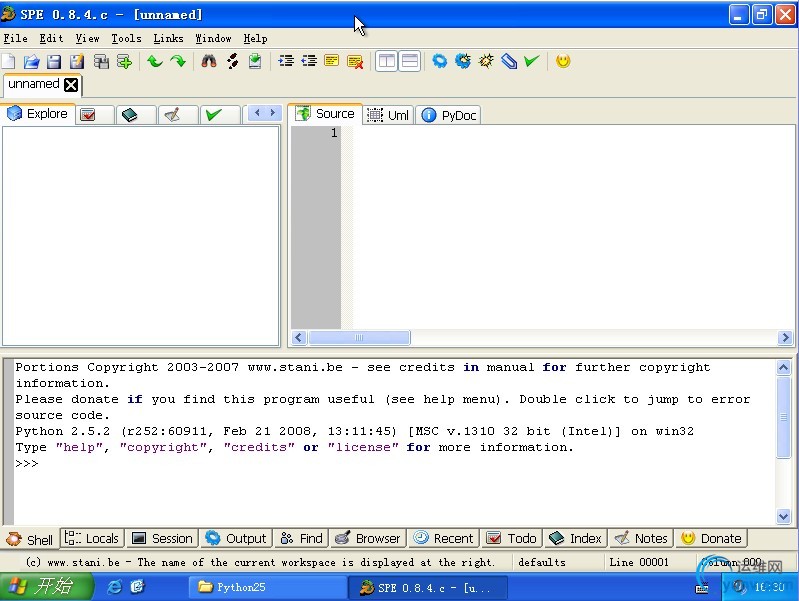Open the Links menu
The height and width of the screenshot is (601, 799).
168,39
